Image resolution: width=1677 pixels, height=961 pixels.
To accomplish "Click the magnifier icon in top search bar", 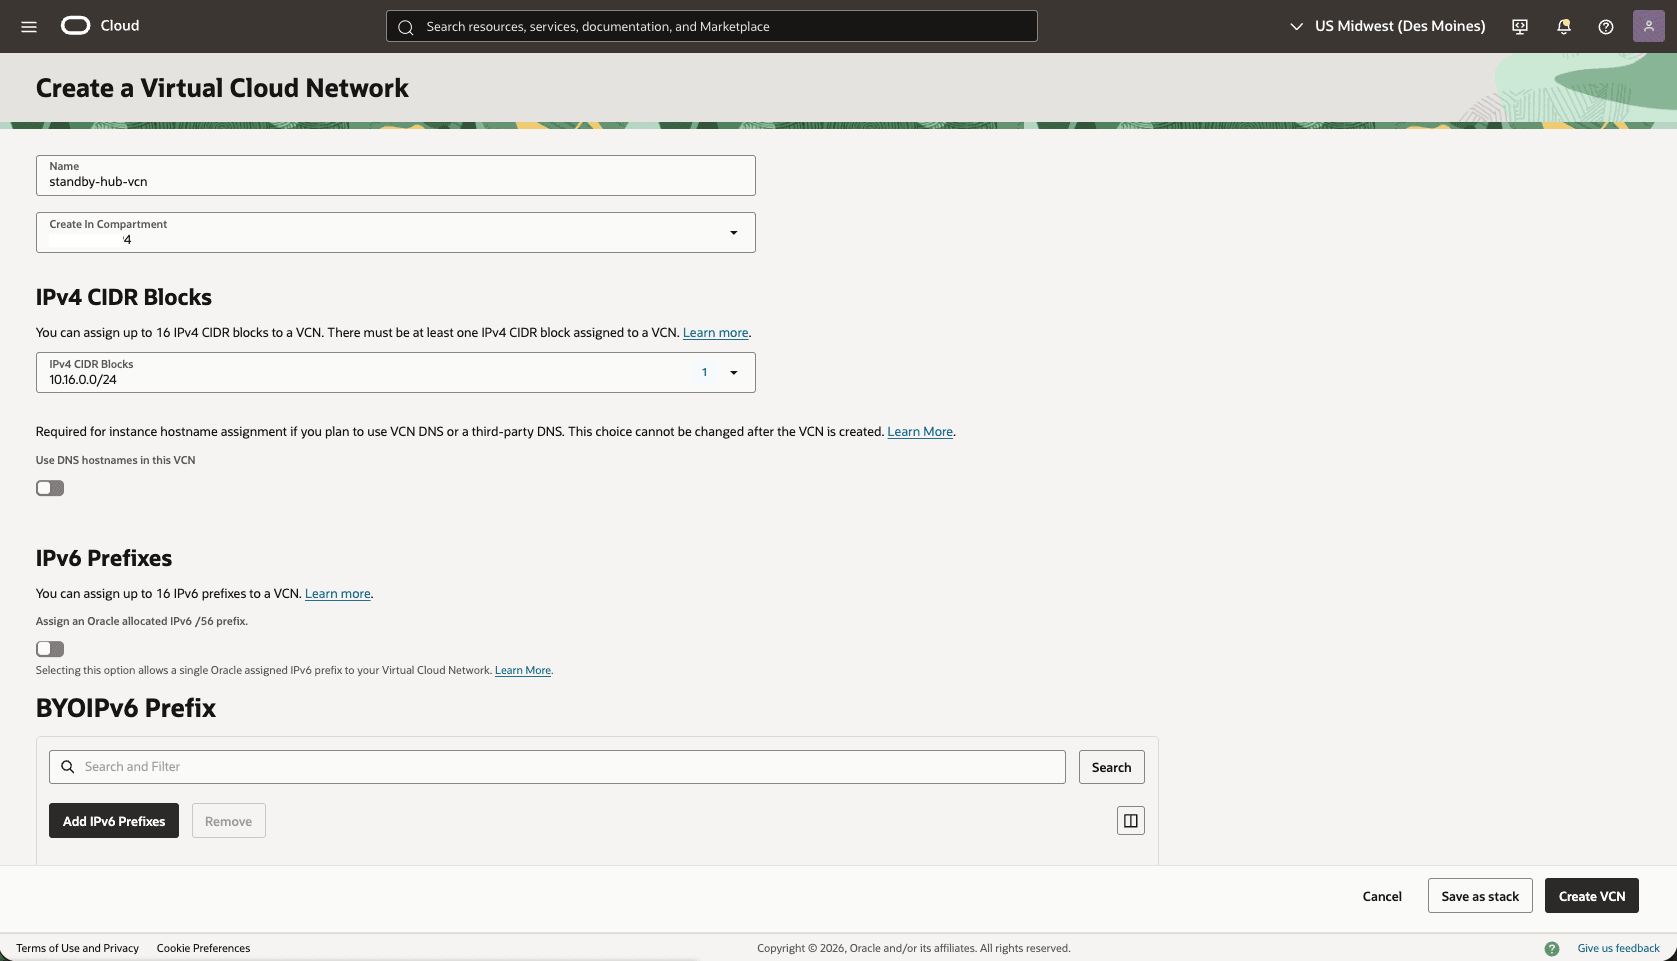I will 406,27.
